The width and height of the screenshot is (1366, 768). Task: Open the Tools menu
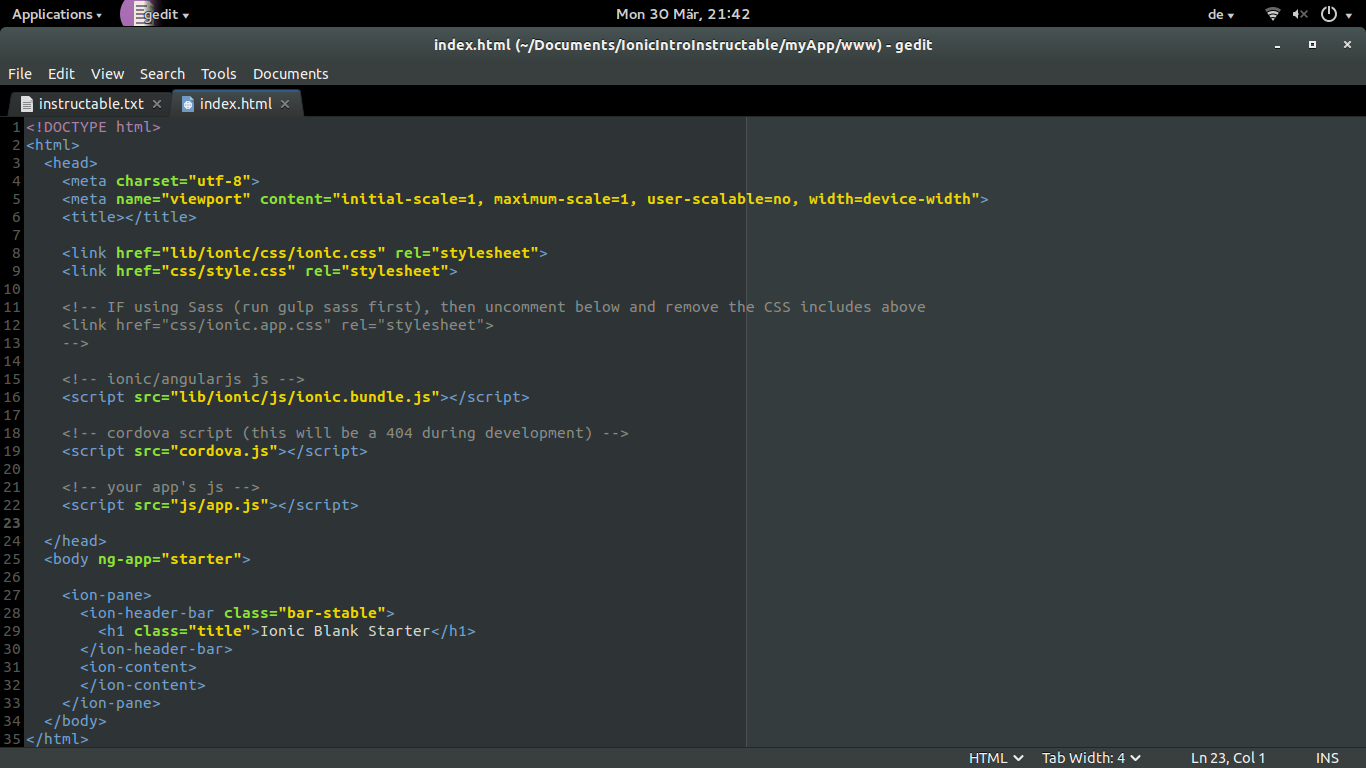pos(218,74)
